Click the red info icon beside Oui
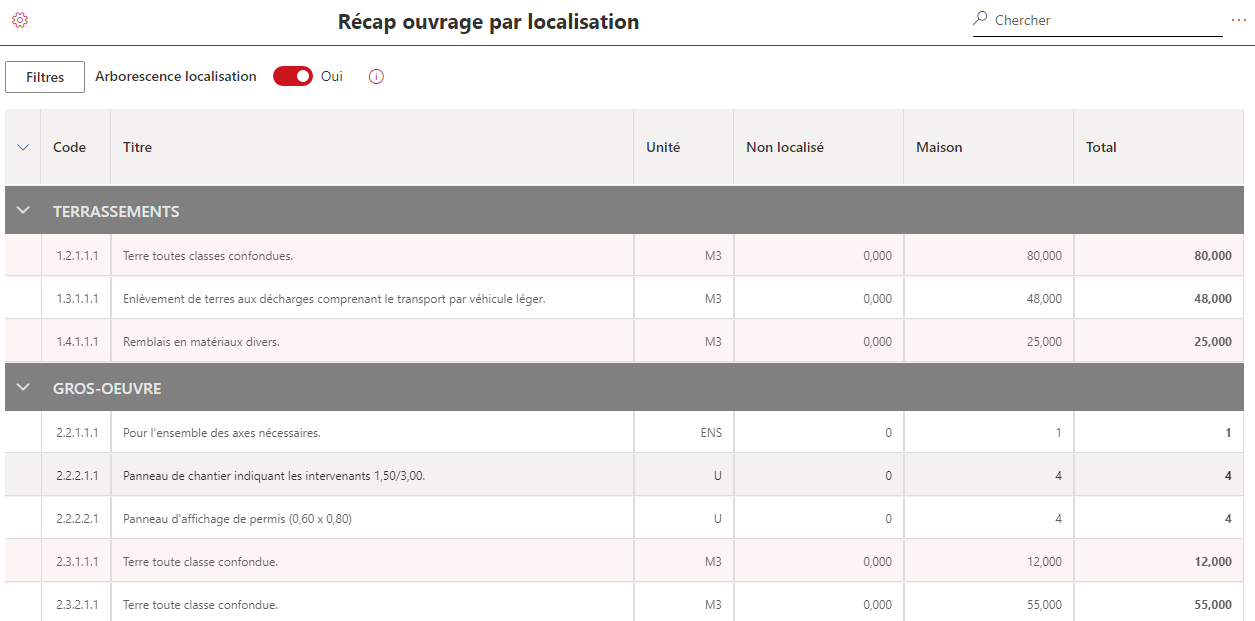This screenshot has width=1255, height=621. point(376,77)
